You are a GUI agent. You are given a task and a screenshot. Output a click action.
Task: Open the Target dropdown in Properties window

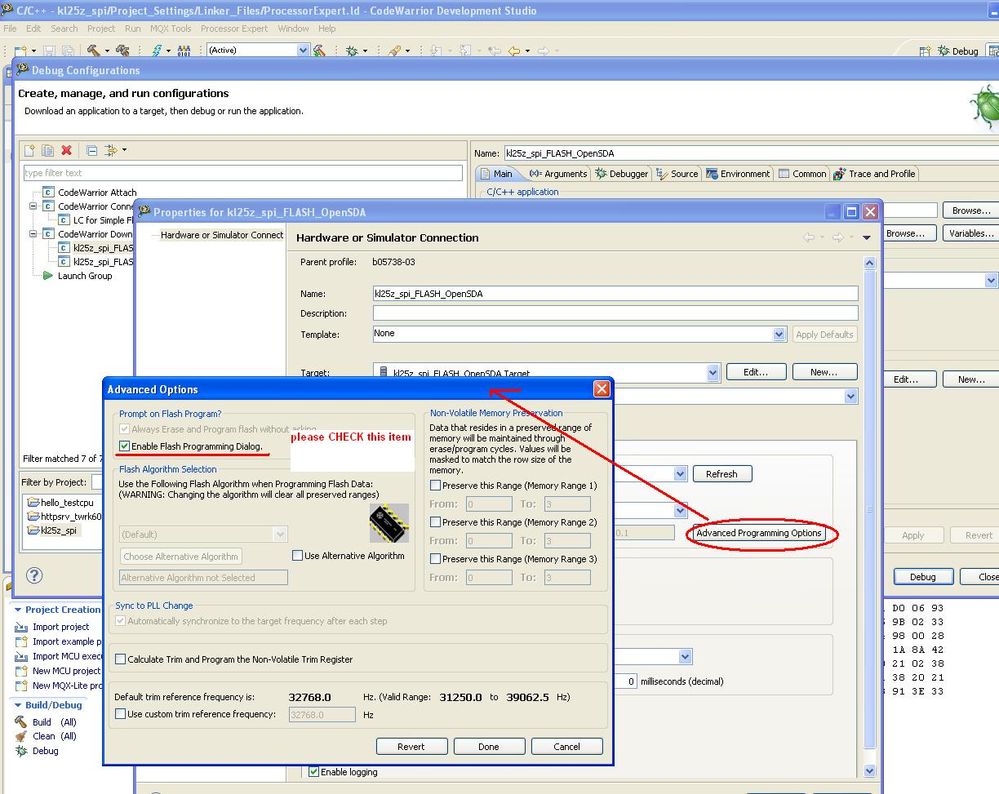(713, 373)
